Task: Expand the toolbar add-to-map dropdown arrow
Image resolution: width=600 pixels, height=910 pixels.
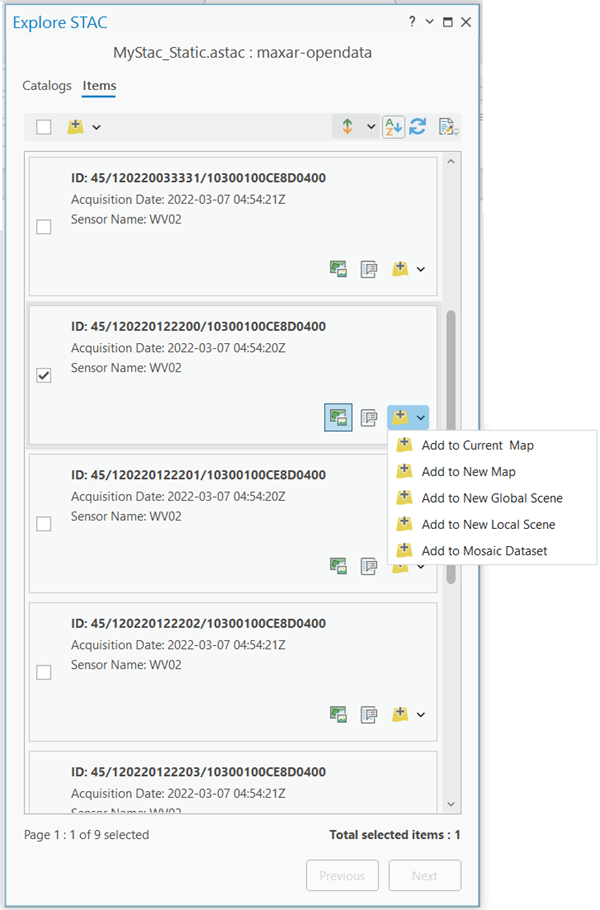Action: tap(97, 127)
